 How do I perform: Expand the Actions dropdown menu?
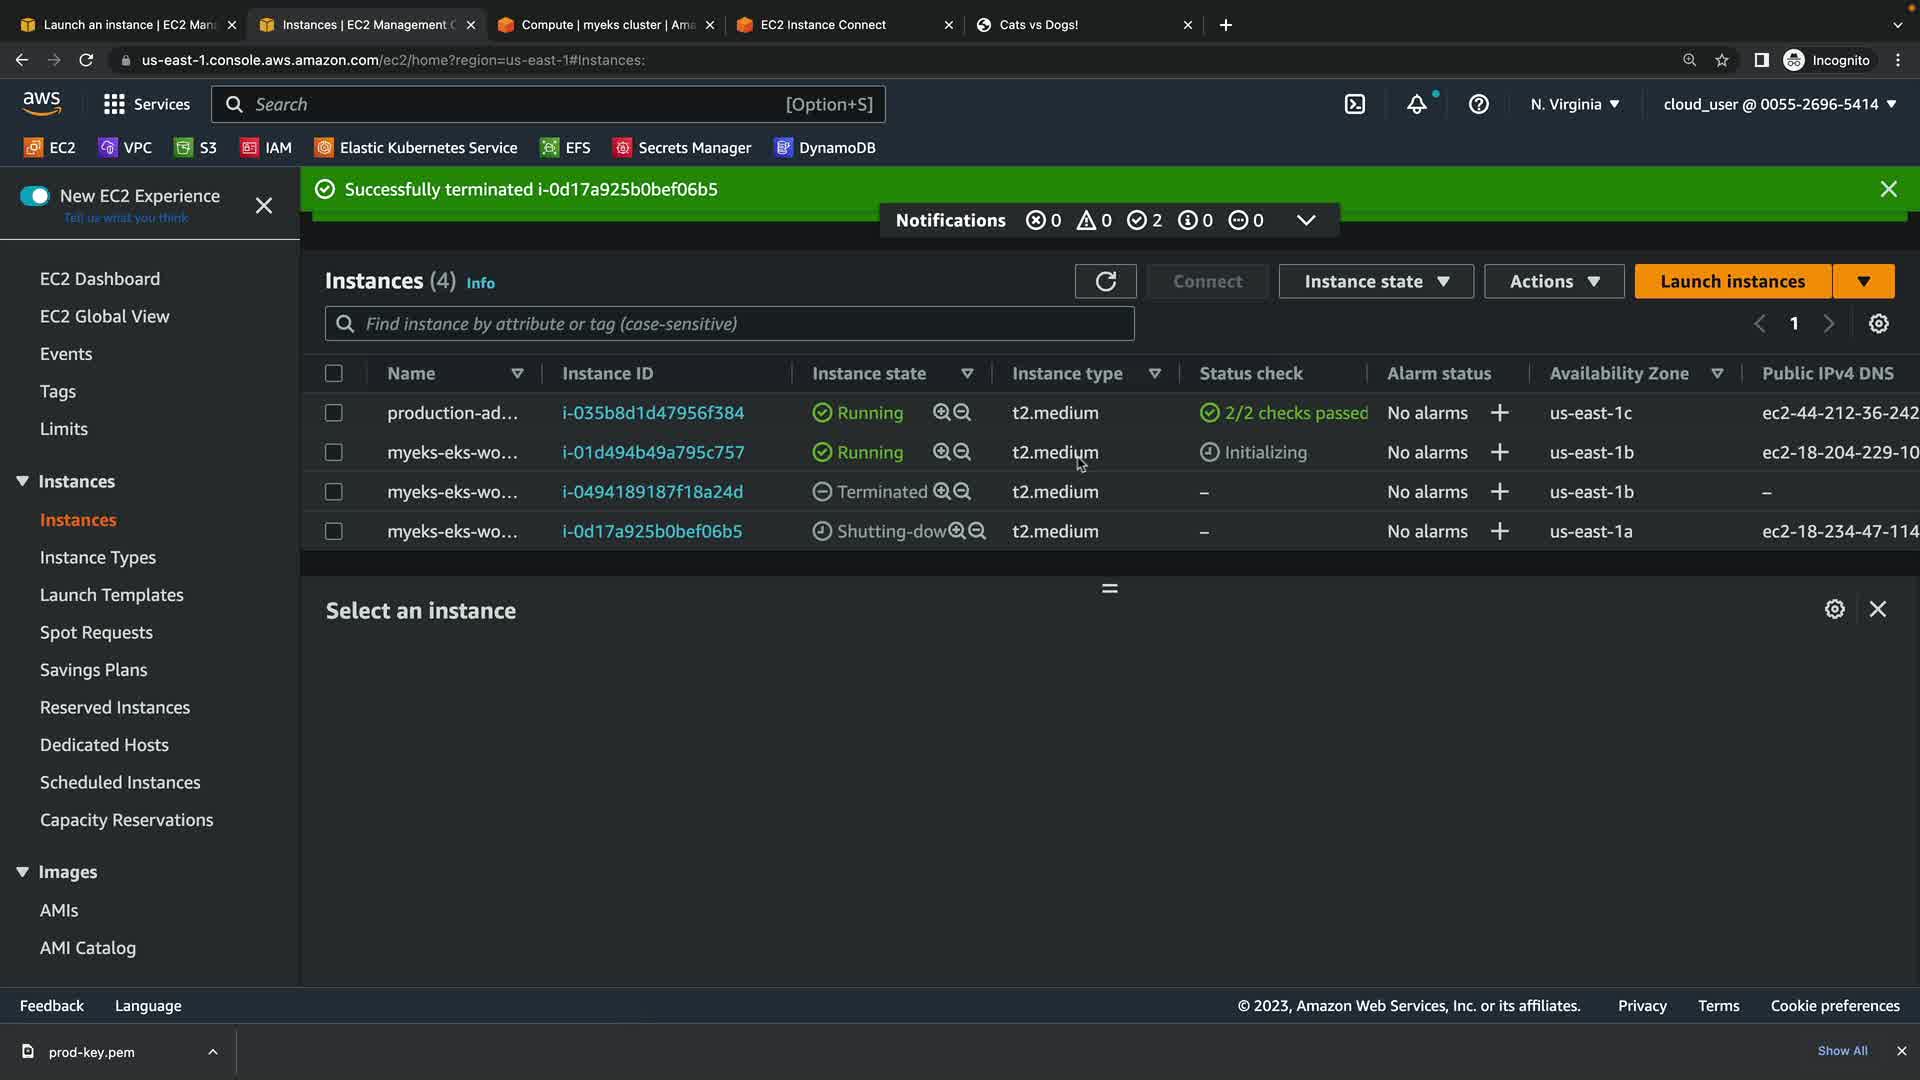click(x=1553, y=282)
